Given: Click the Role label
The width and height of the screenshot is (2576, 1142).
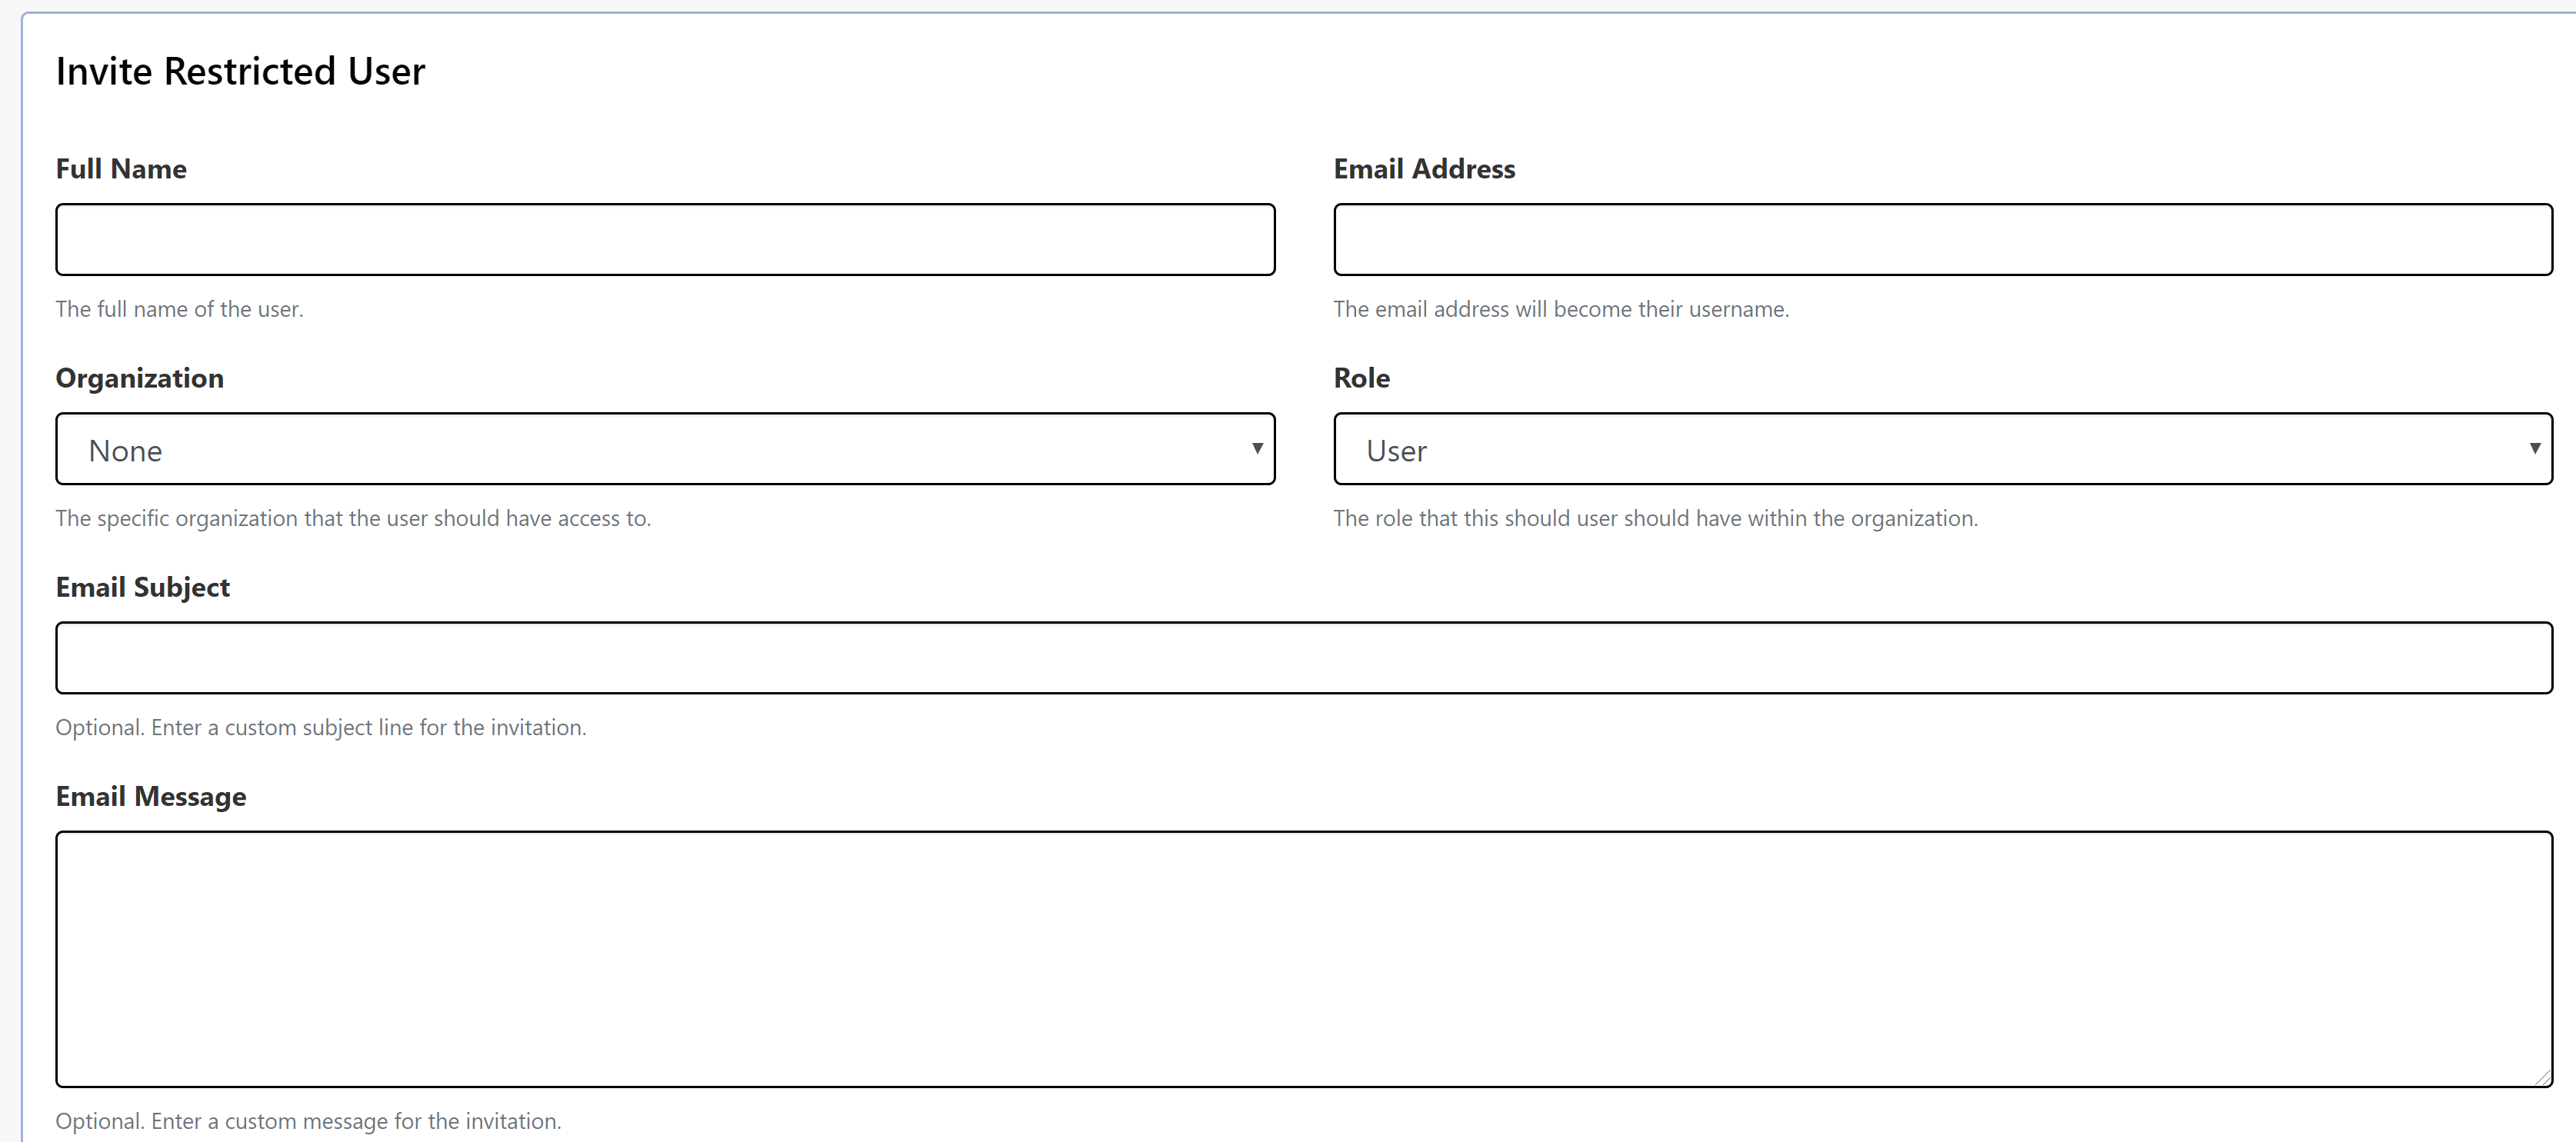Looking at the screenshot, I should pos(1362,378).
